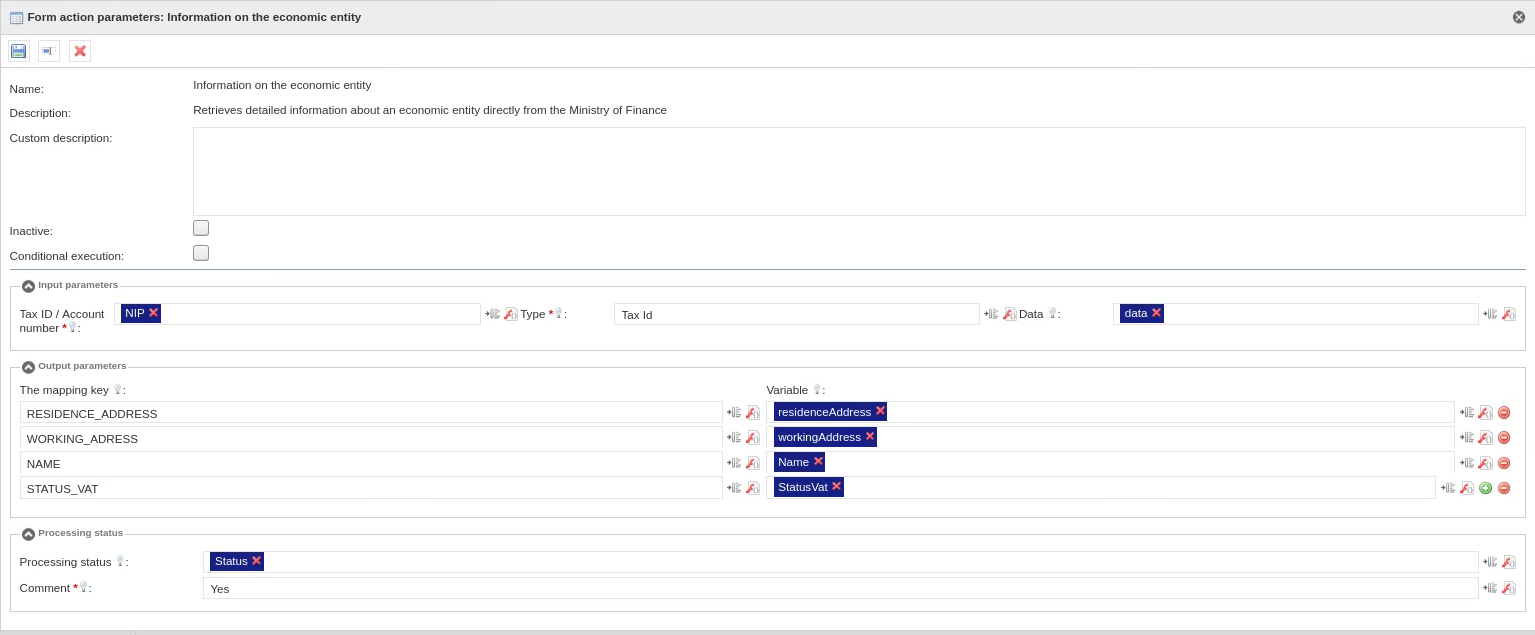This screenshot has height=635, width=1535.
Task: Close the Form action parameters dialog
Action: 1519,17
